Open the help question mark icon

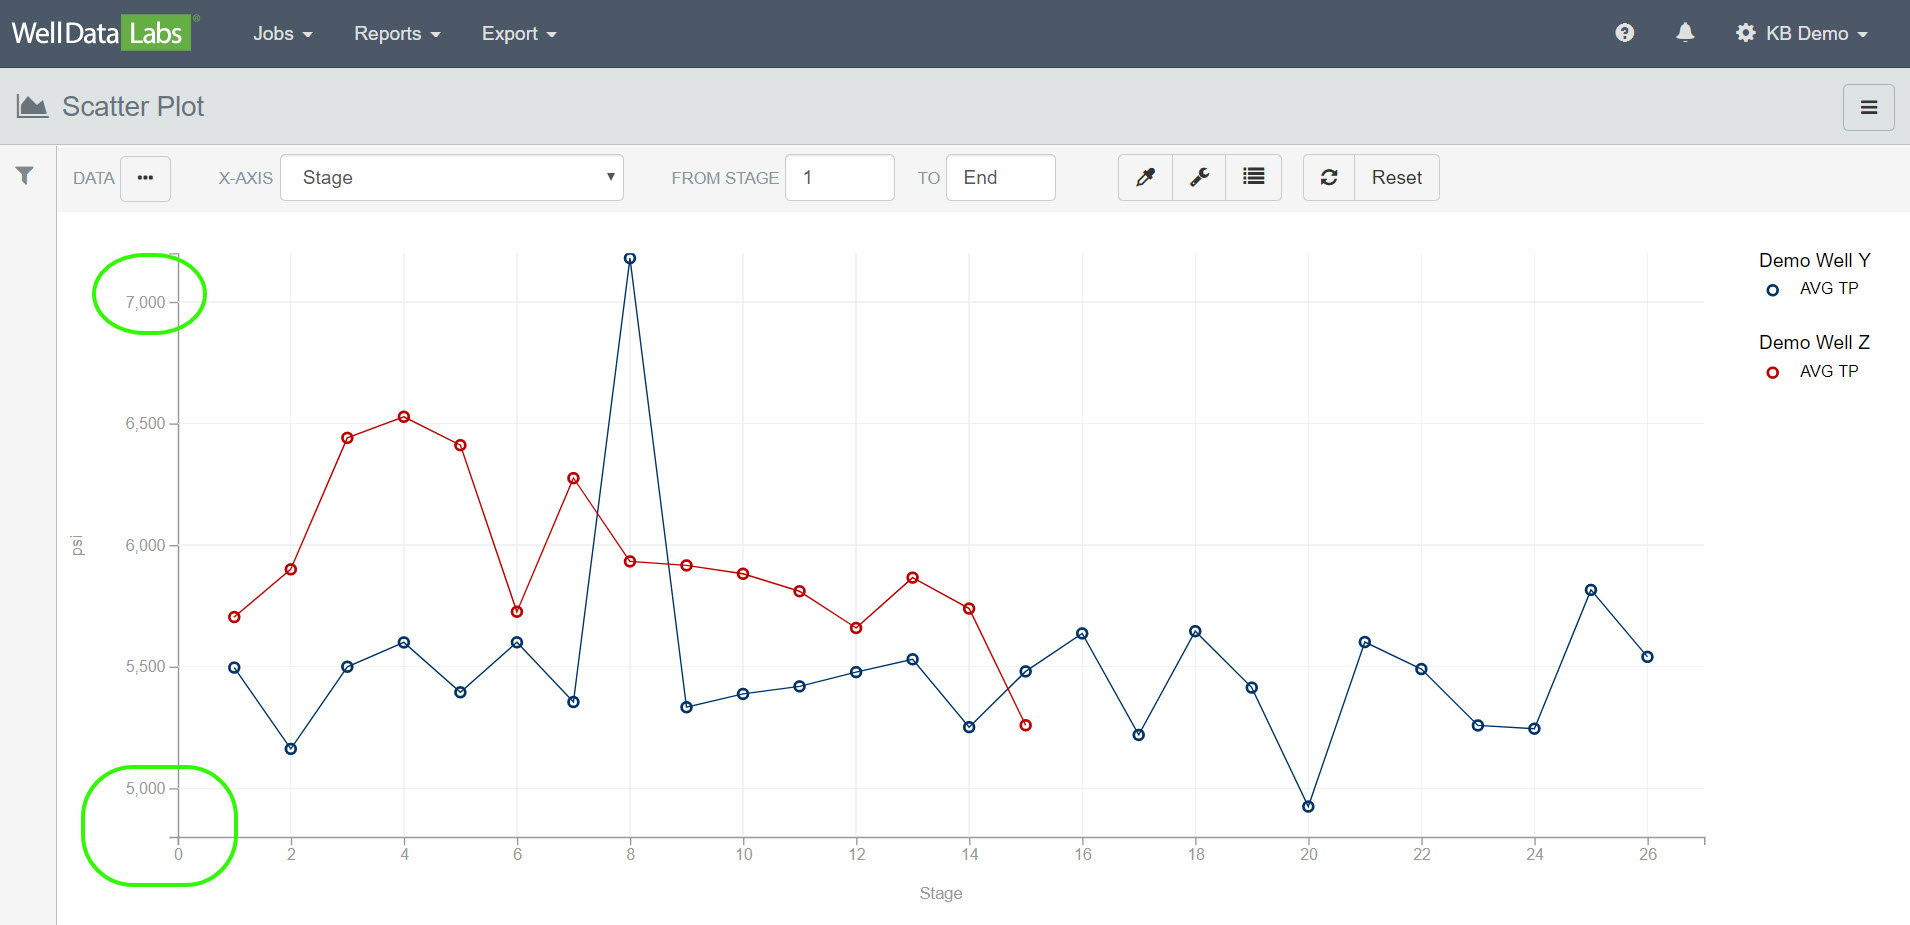pyautogui.click(x=1624, y=33)
